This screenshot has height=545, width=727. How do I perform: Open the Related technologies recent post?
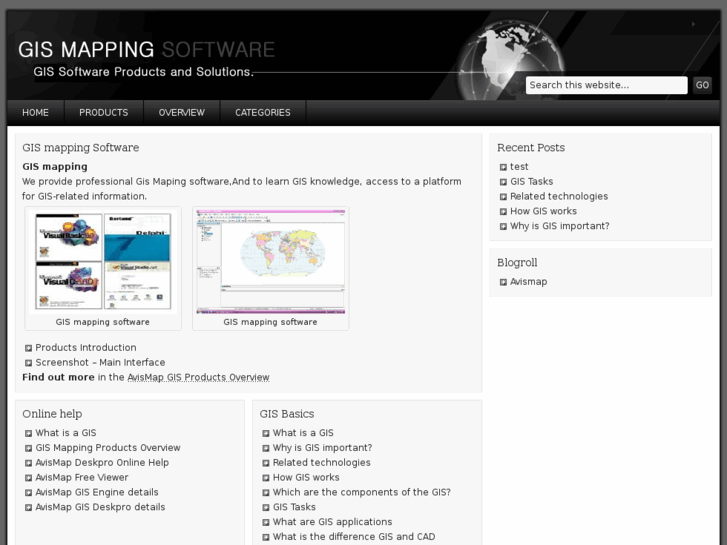(559, 197)
